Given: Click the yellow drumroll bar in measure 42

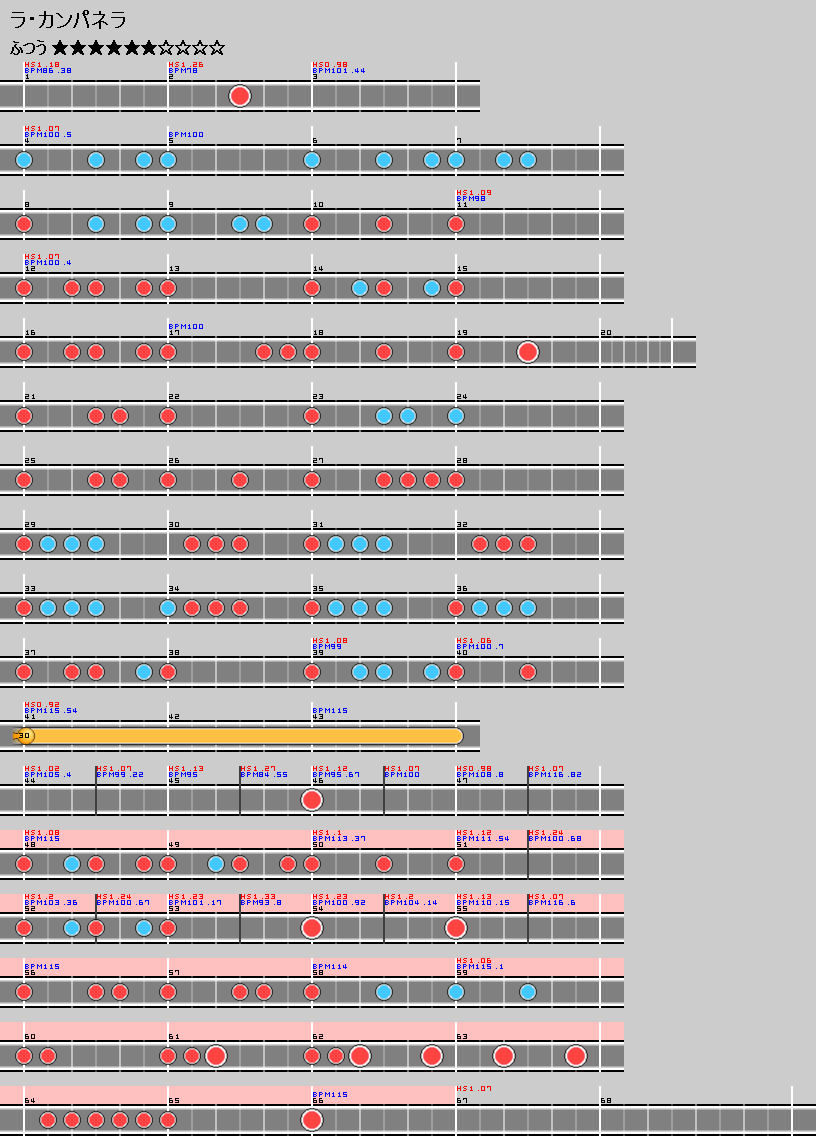Looking at the screenshot, I should click(240, 736).
